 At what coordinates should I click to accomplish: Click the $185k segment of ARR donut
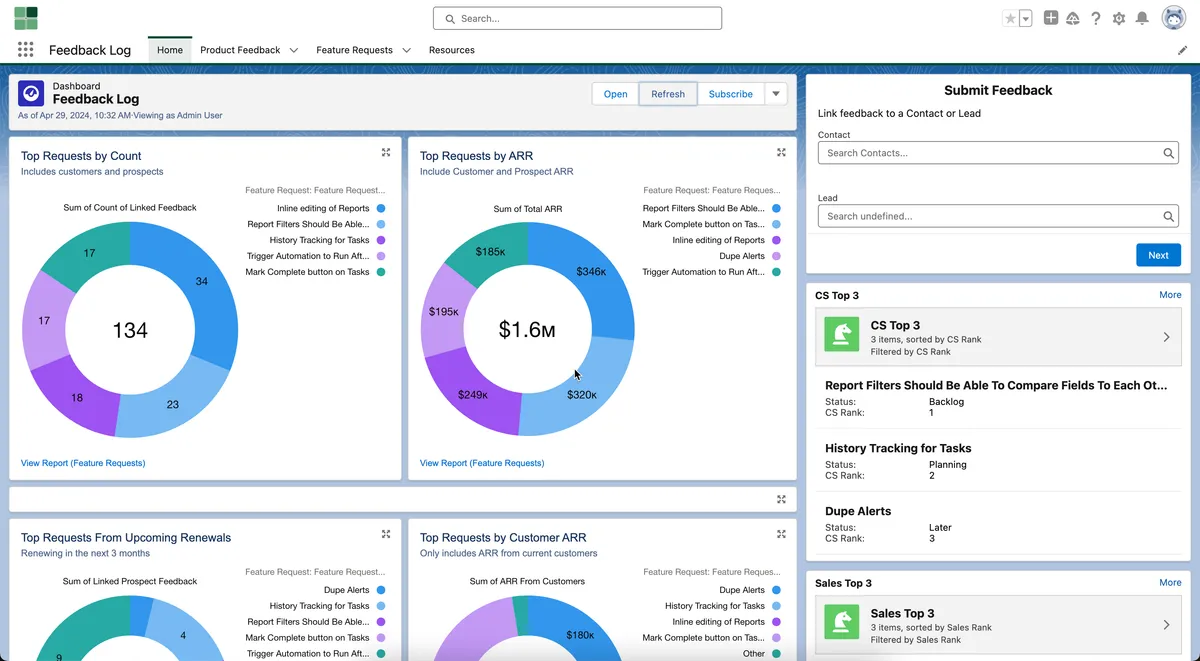coord(490,252)
